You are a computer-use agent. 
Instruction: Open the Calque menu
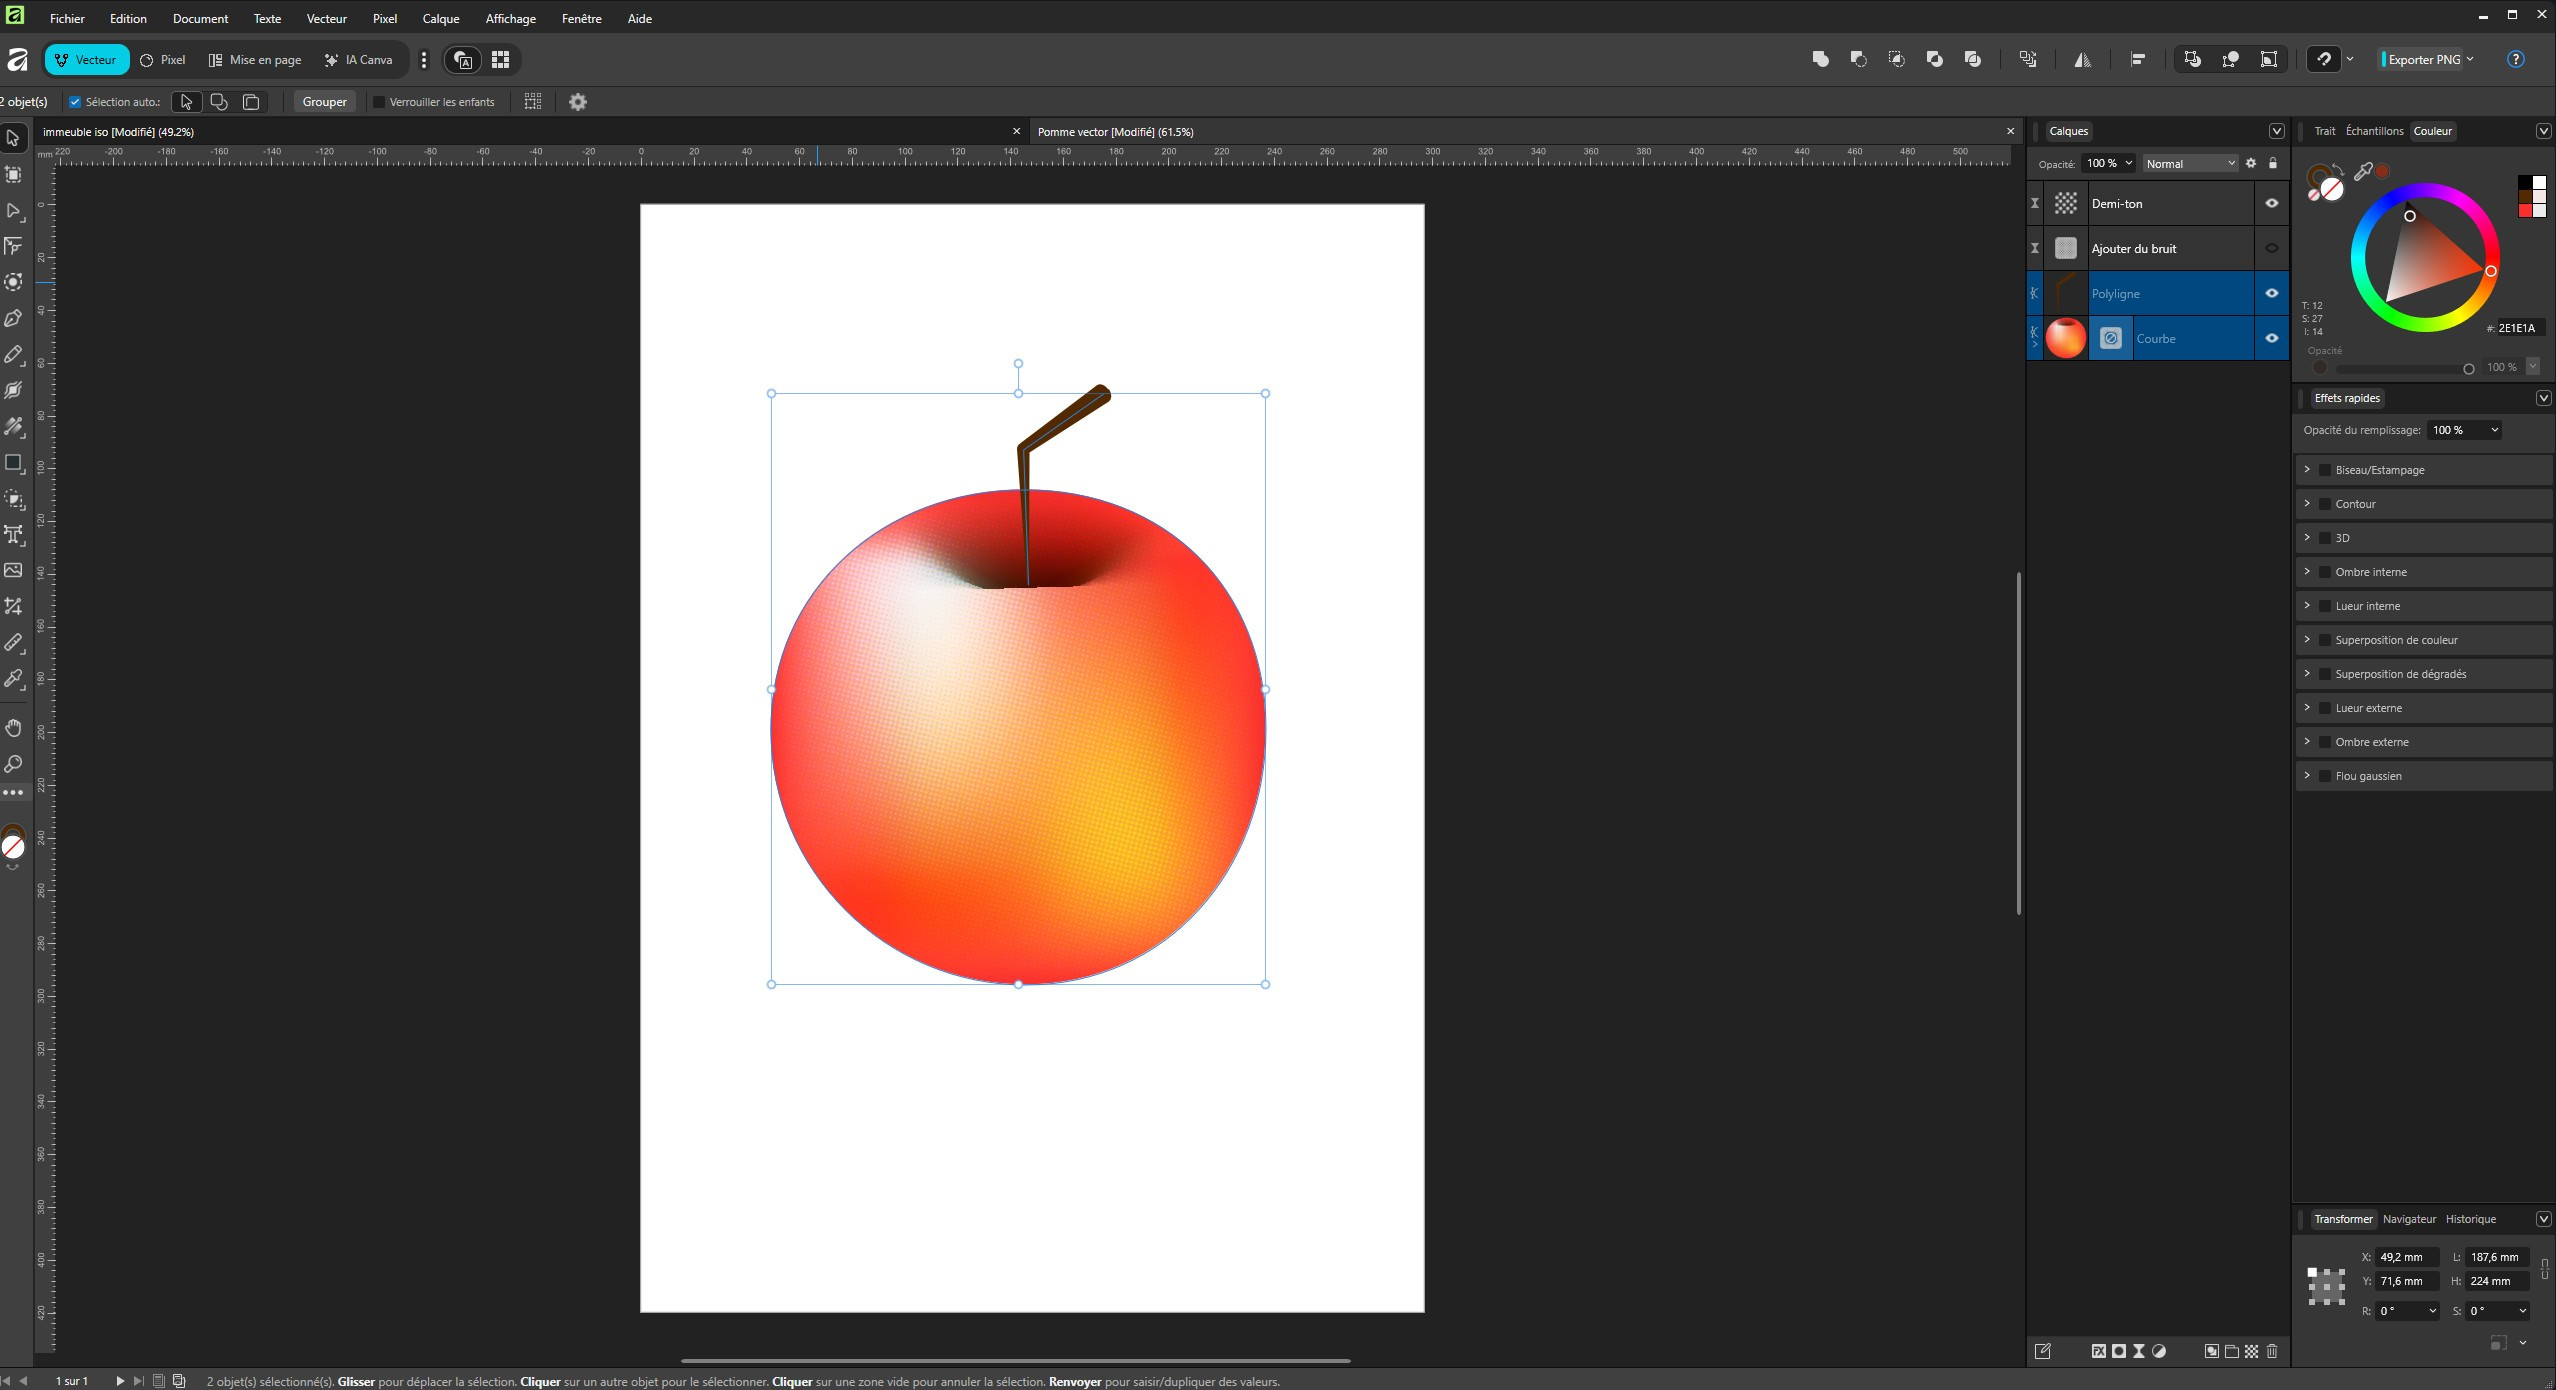click(440, 18)
